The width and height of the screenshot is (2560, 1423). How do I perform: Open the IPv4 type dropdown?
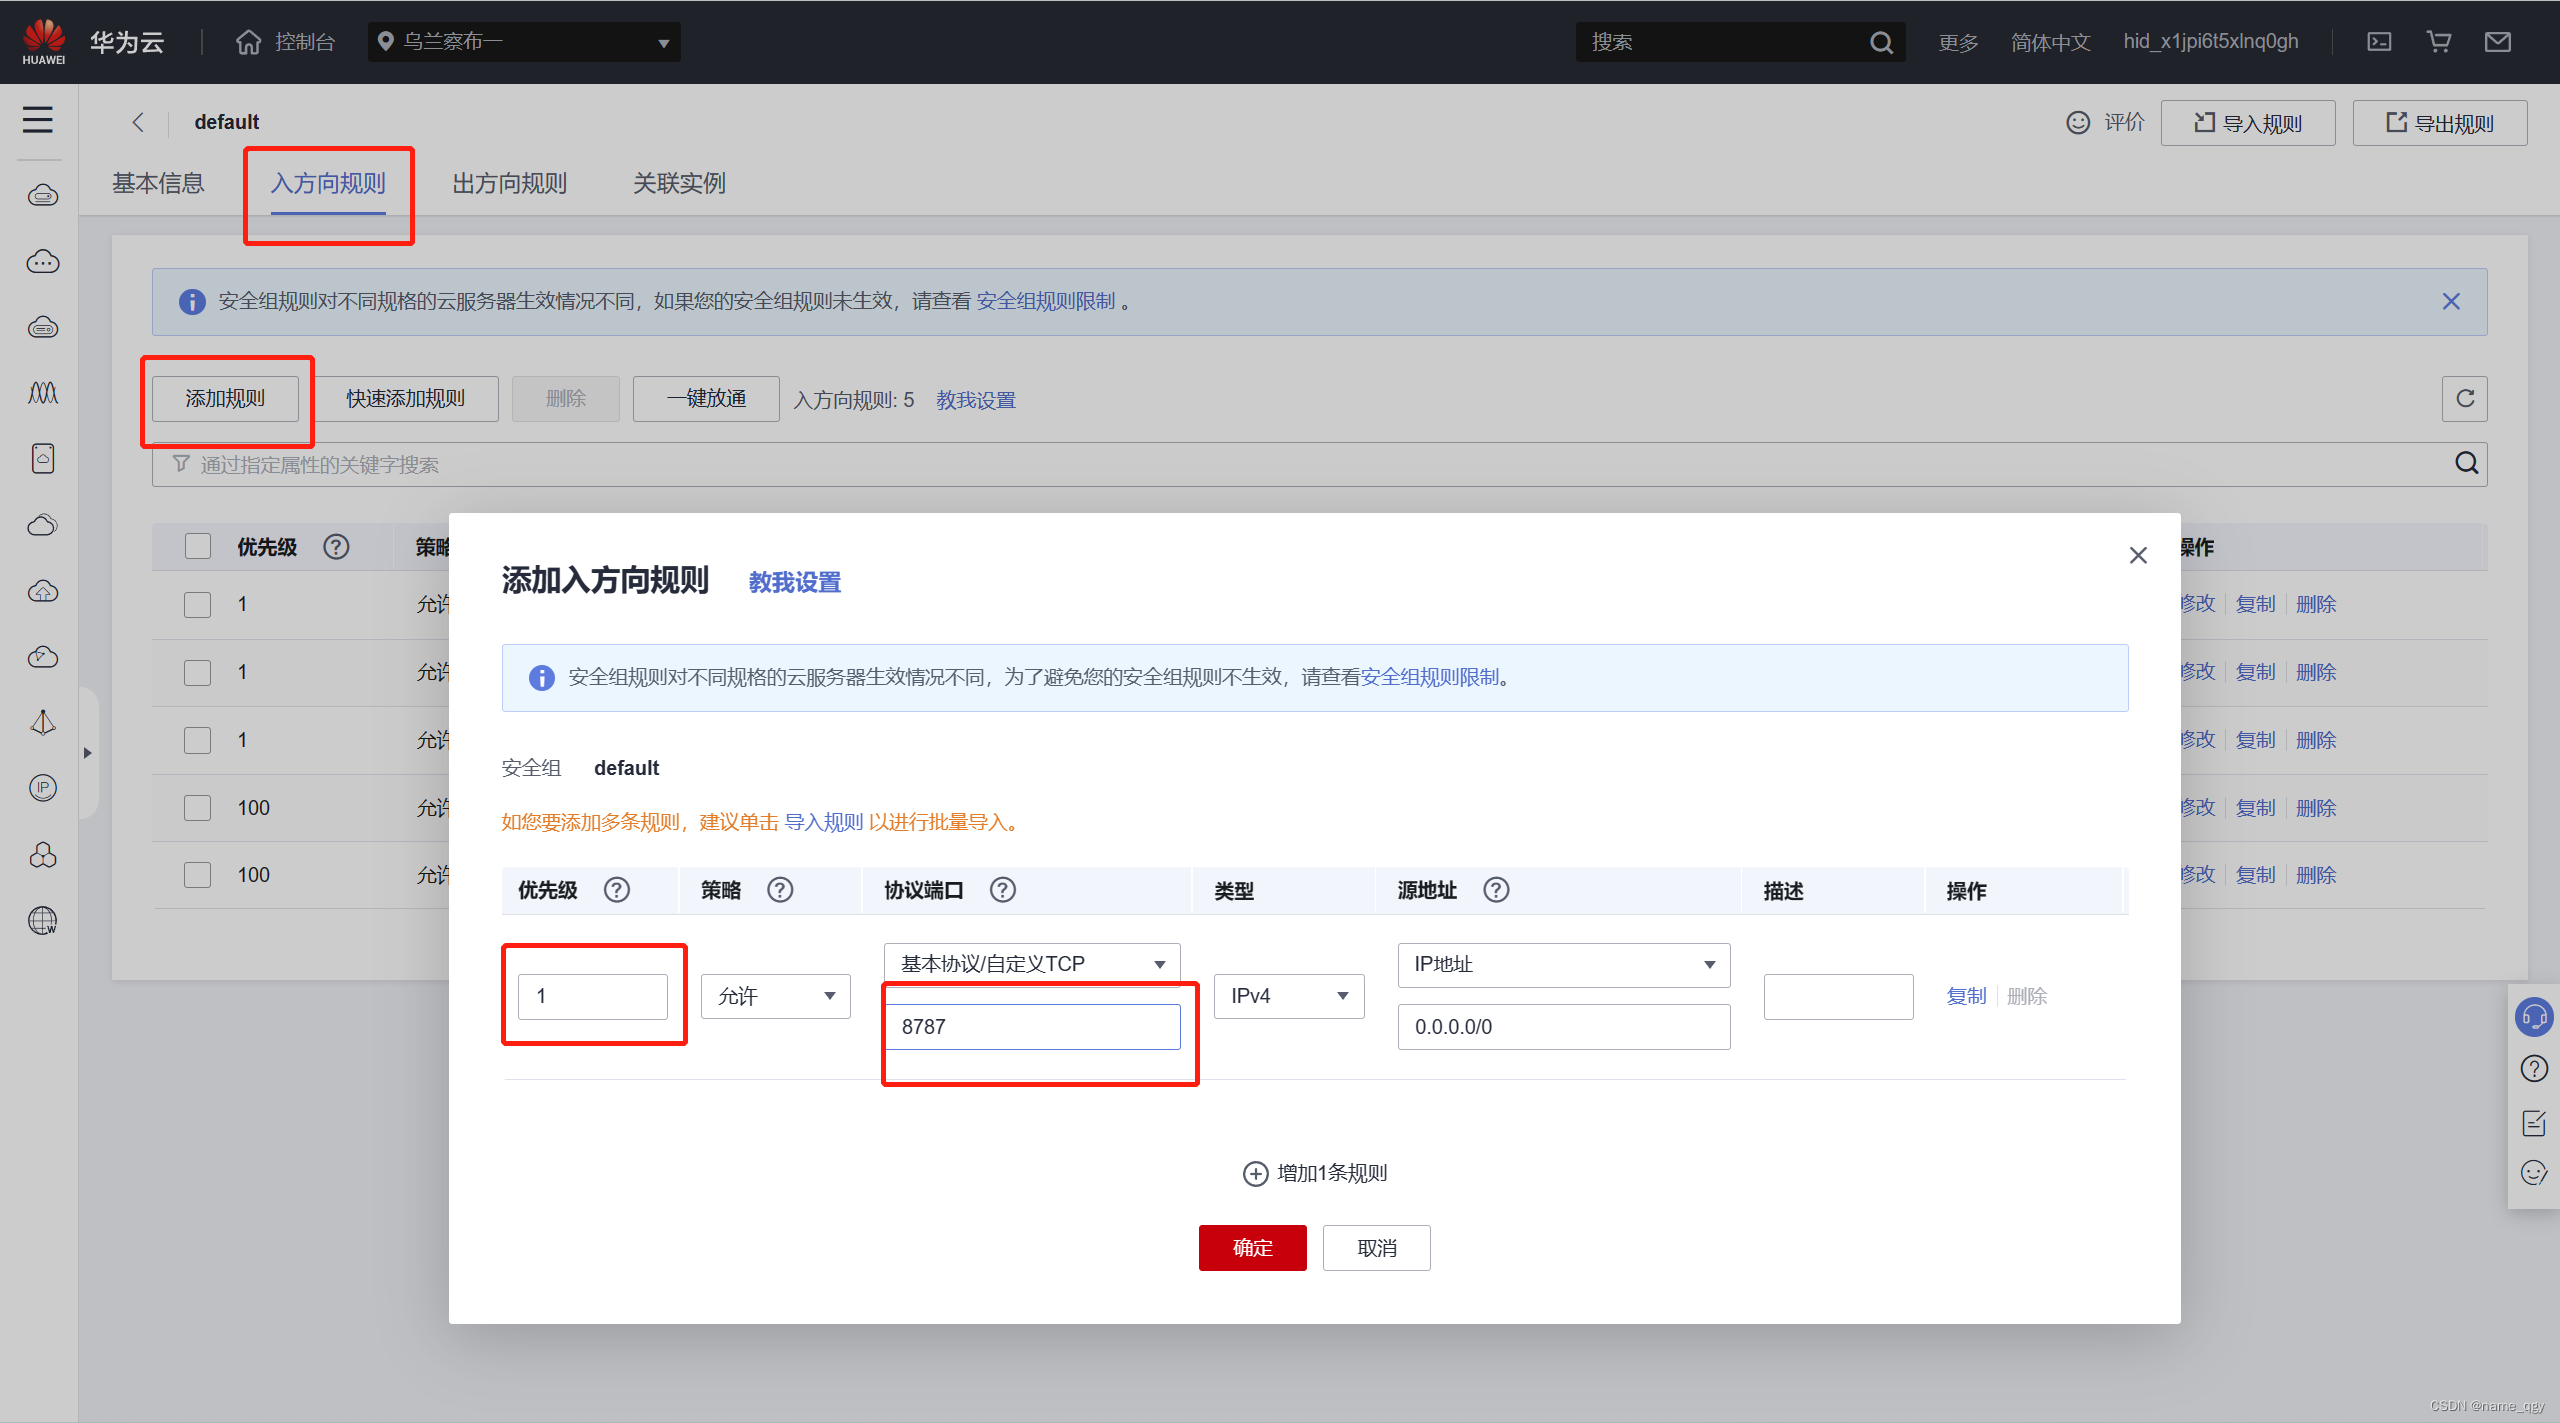coord(1289,996)
